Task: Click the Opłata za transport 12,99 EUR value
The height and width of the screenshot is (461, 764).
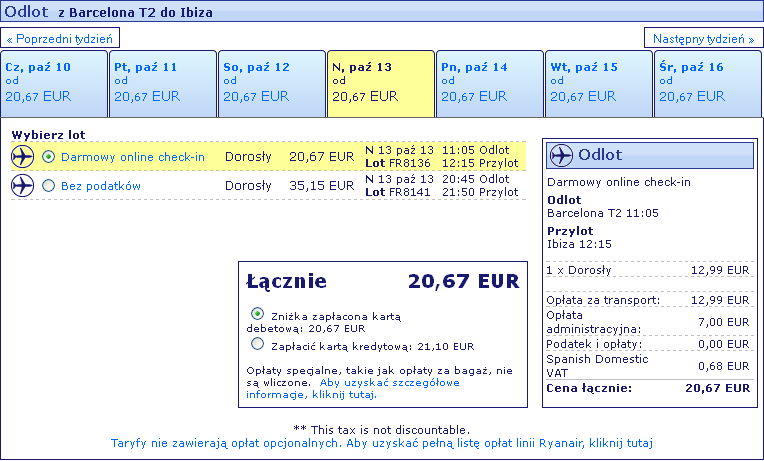Action: tap(720, 300)
